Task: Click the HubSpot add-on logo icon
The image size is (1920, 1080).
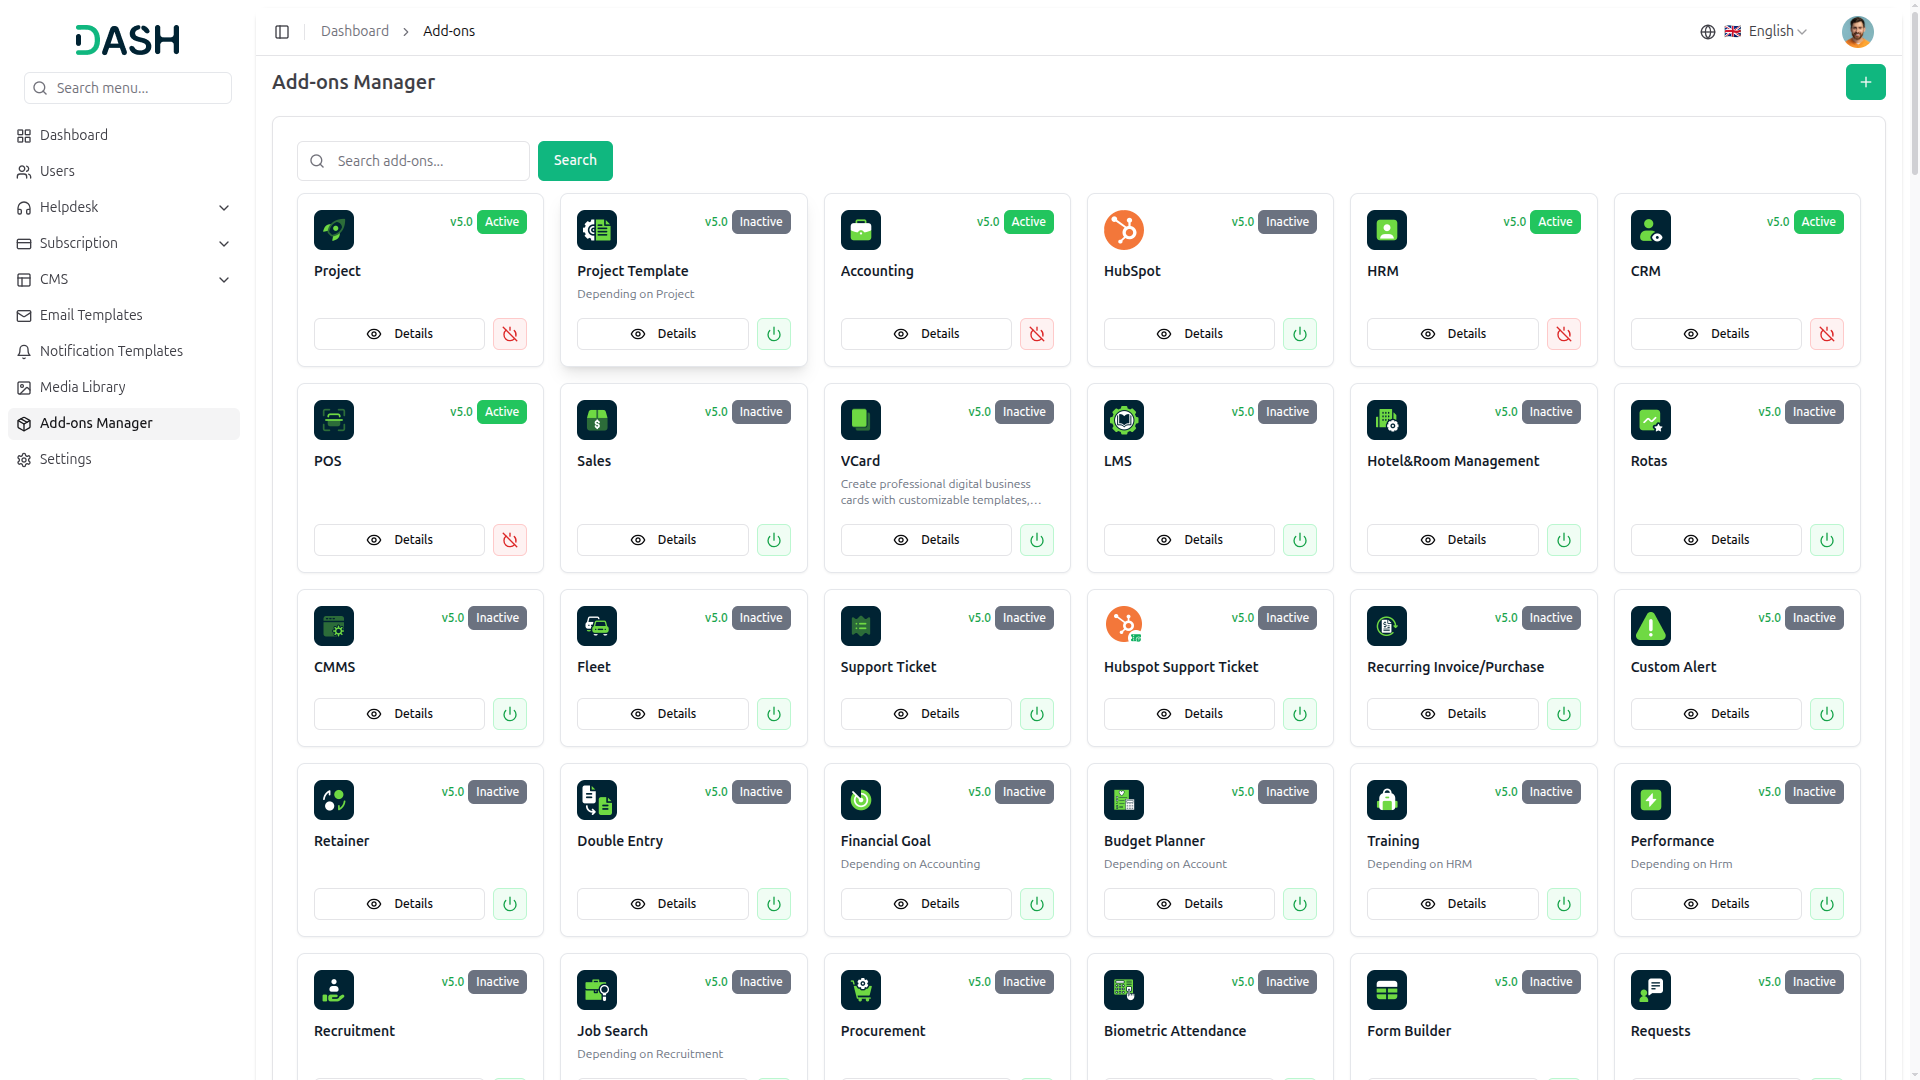Action: click(x=1123, y=230)
